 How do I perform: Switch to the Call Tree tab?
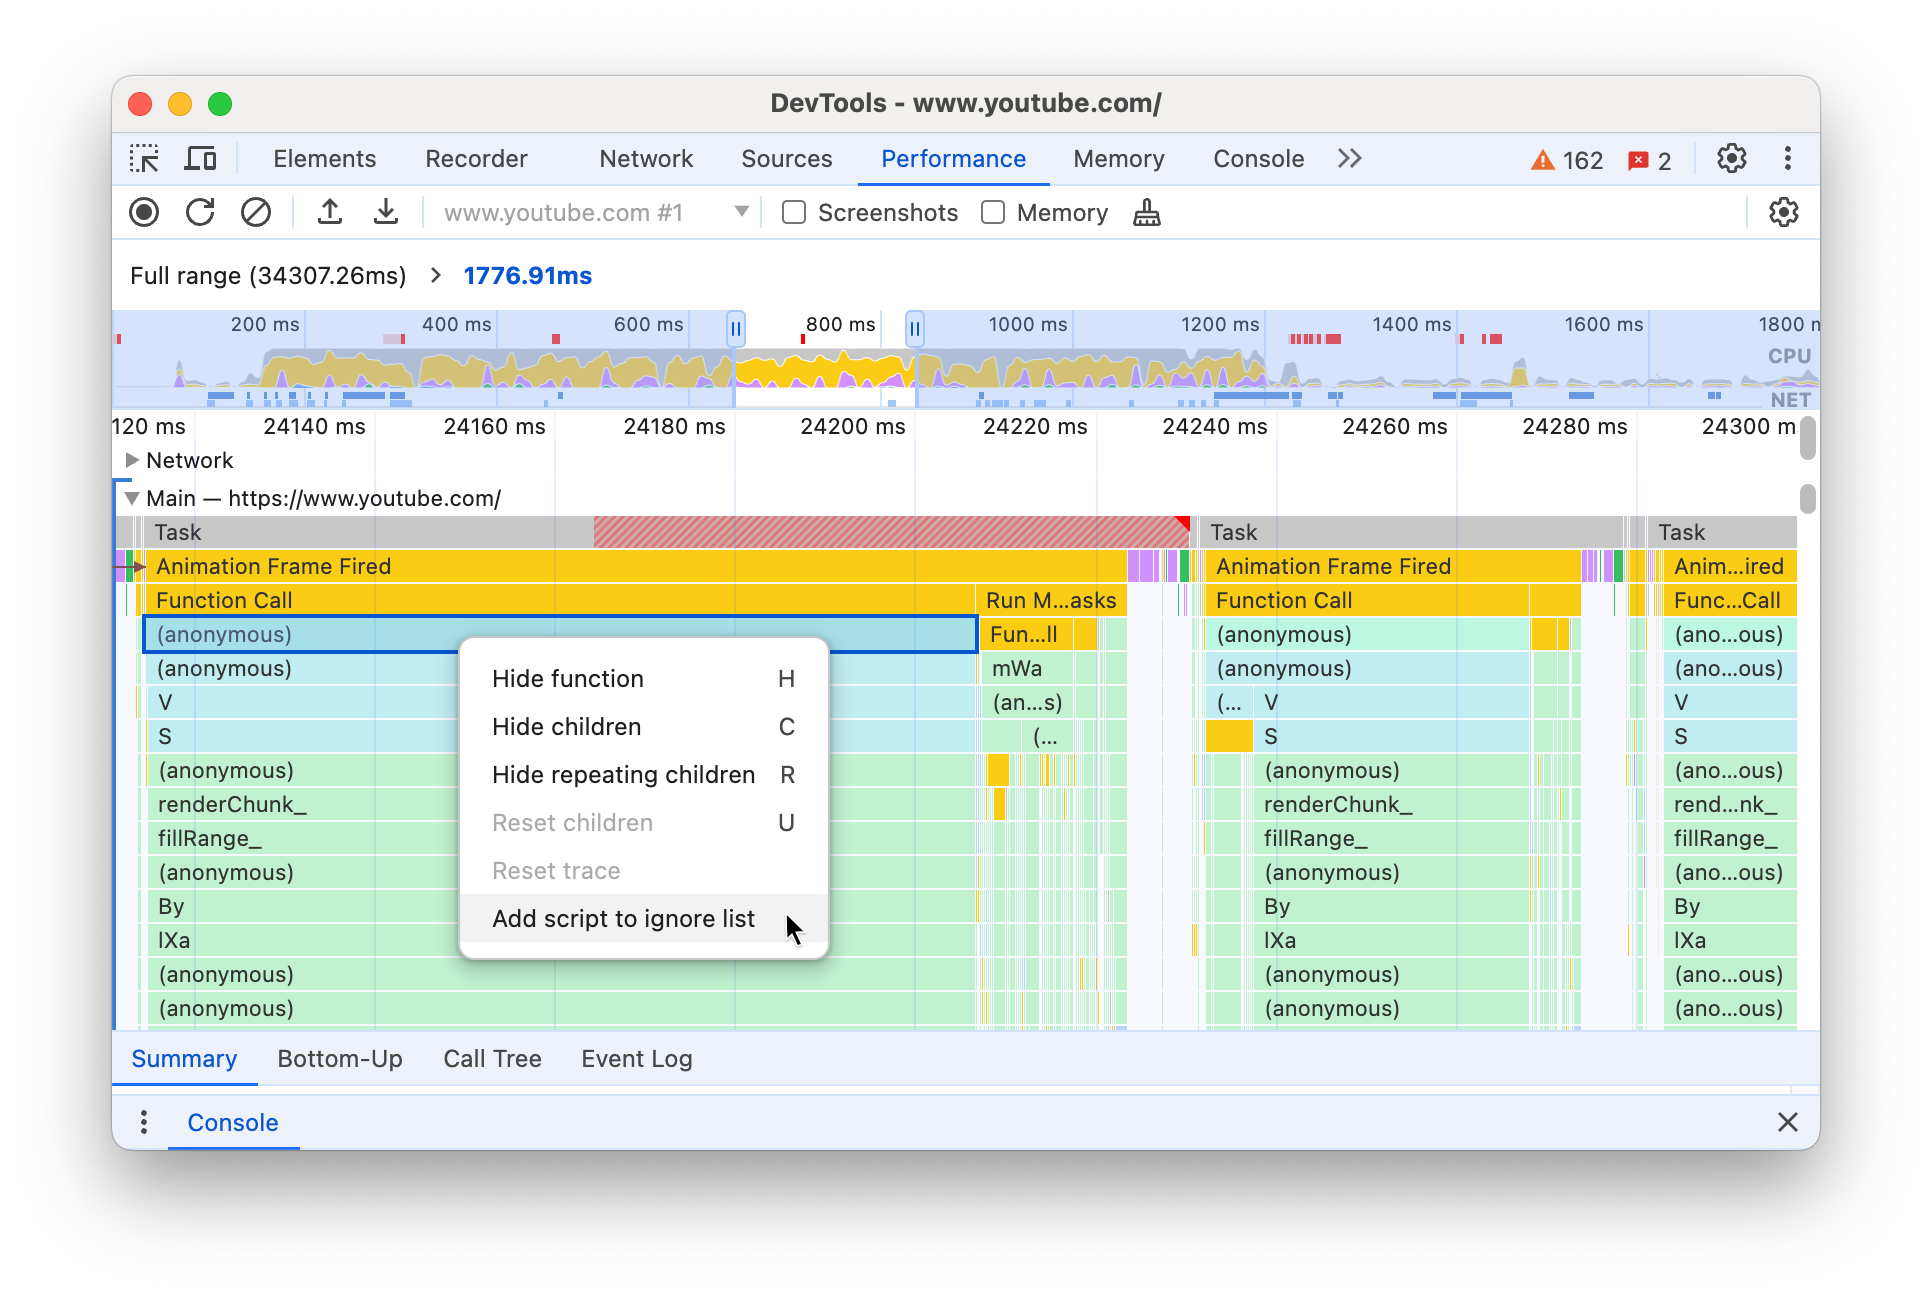(492, 1058)
